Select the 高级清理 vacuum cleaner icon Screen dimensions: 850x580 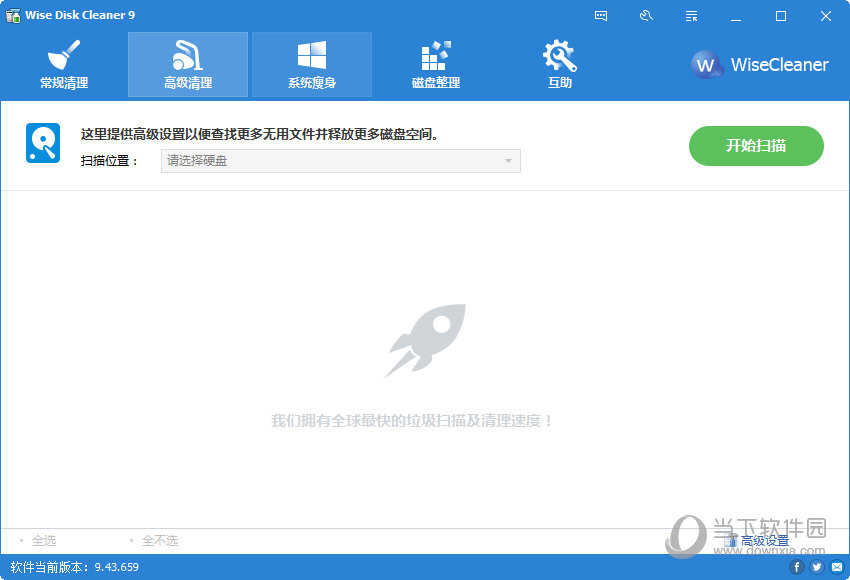pyautogui.click(x=188, y=55)
